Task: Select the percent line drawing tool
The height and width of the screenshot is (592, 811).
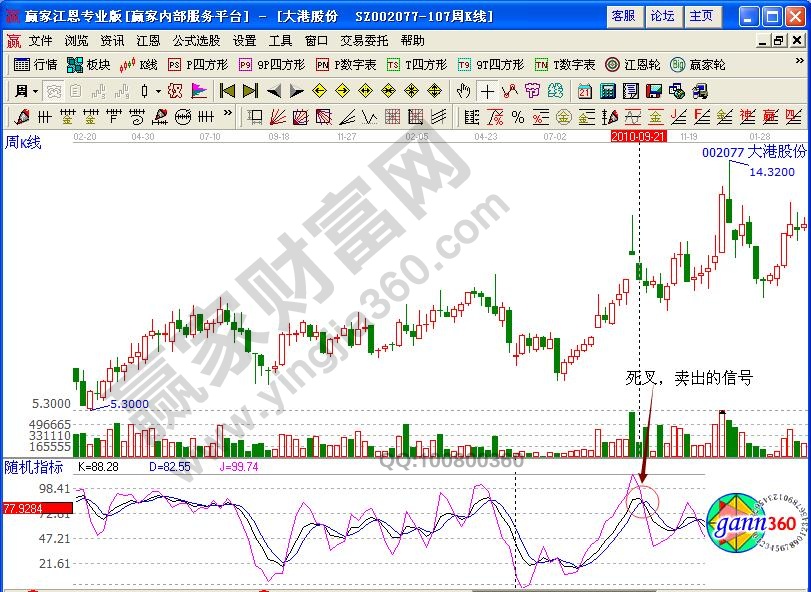Action: point(517,116)
